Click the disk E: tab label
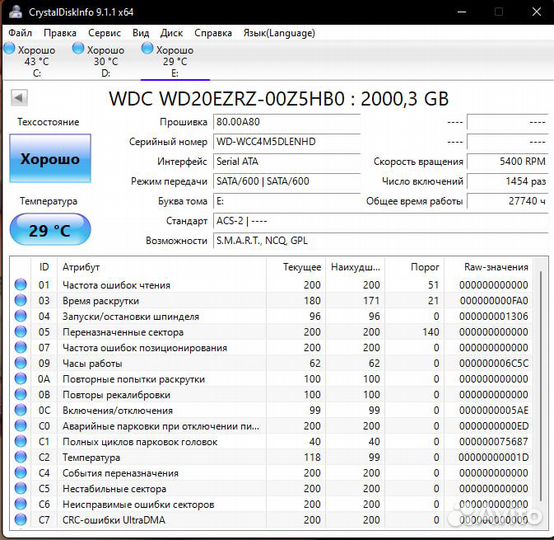 175,73
